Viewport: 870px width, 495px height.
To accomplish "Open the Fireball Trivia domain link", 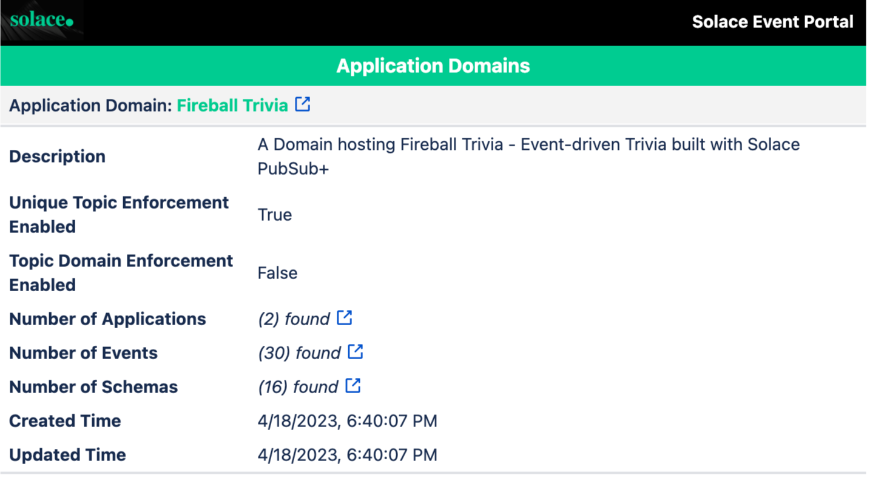I will click(232, 105).
